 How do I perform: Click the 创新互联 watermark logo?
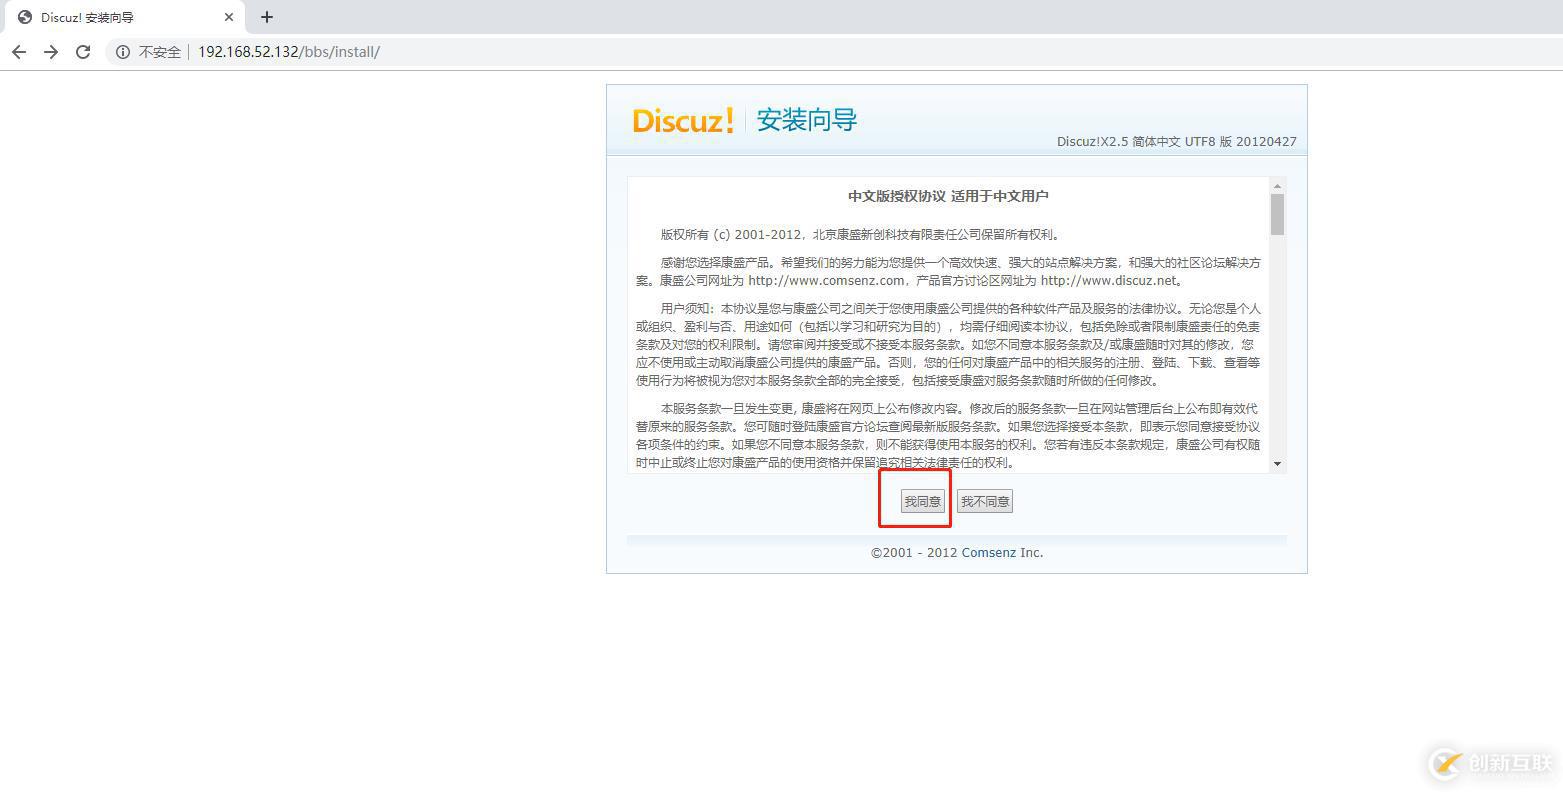[1444, 763]
